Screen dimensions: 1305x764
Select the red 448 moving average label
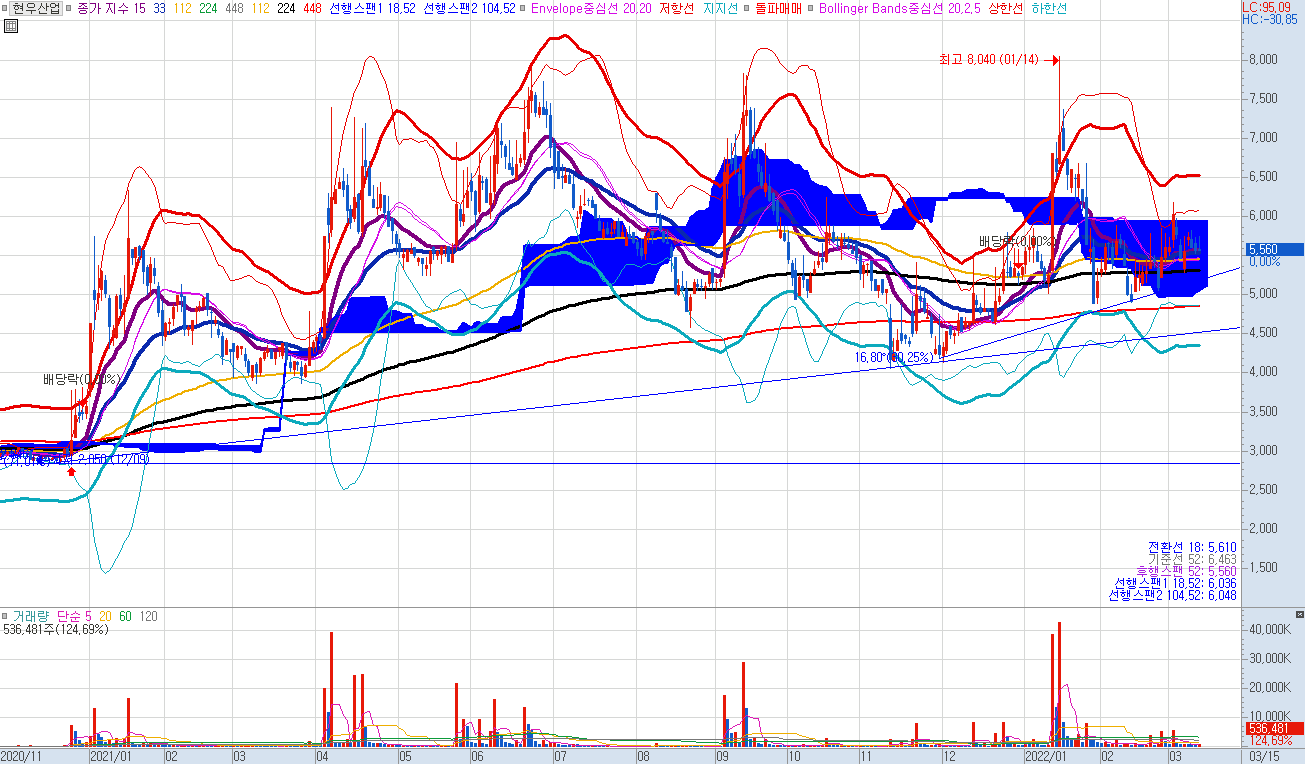pos(312,8)
